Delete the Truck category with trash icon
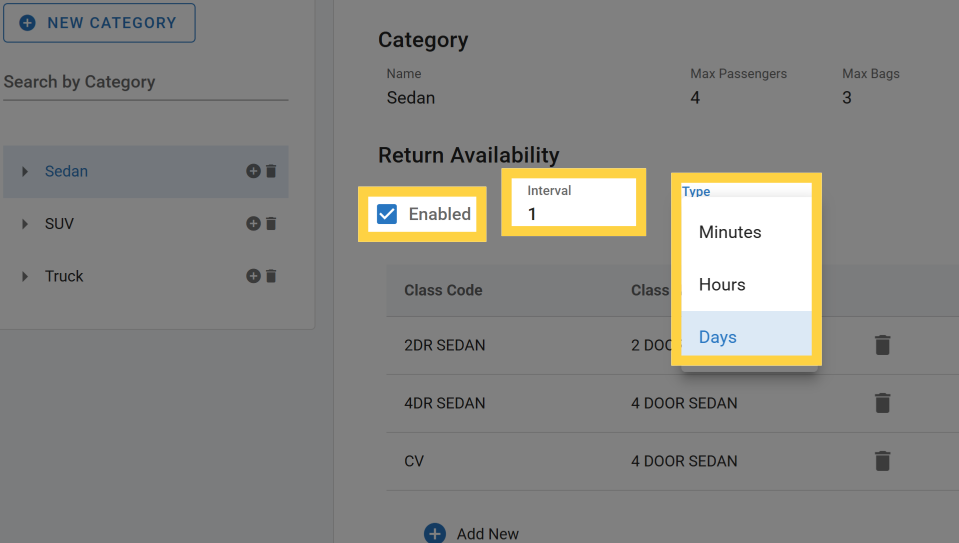 point(270,276)
